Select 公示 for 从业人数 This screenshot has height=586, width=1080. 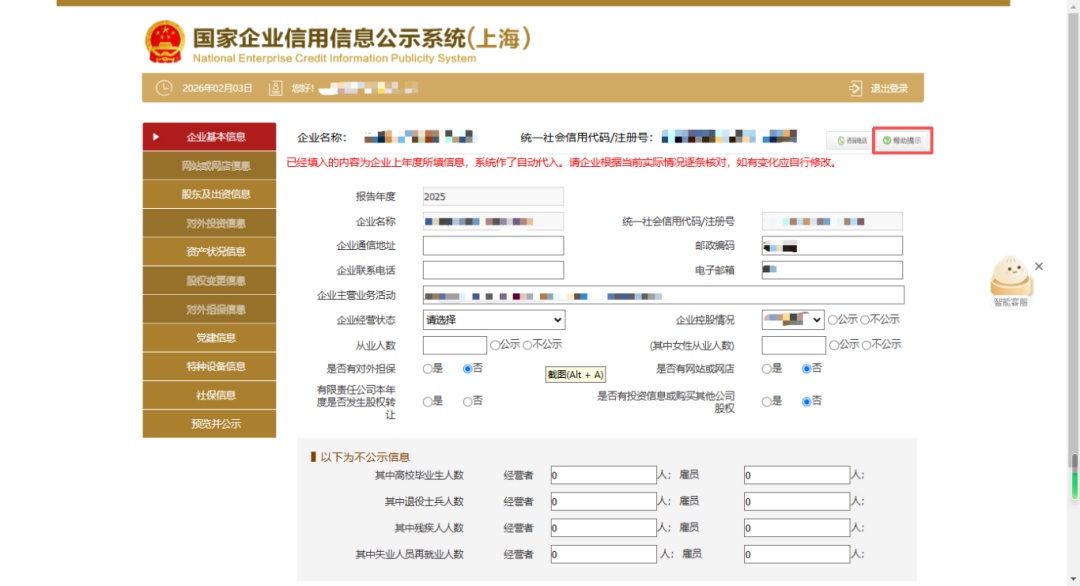pos(495,344)
